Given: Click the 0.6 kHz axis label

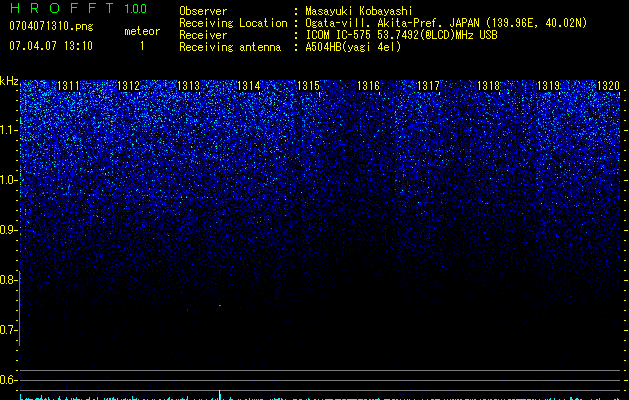Looking at the screenshot, I should point(9,380).
